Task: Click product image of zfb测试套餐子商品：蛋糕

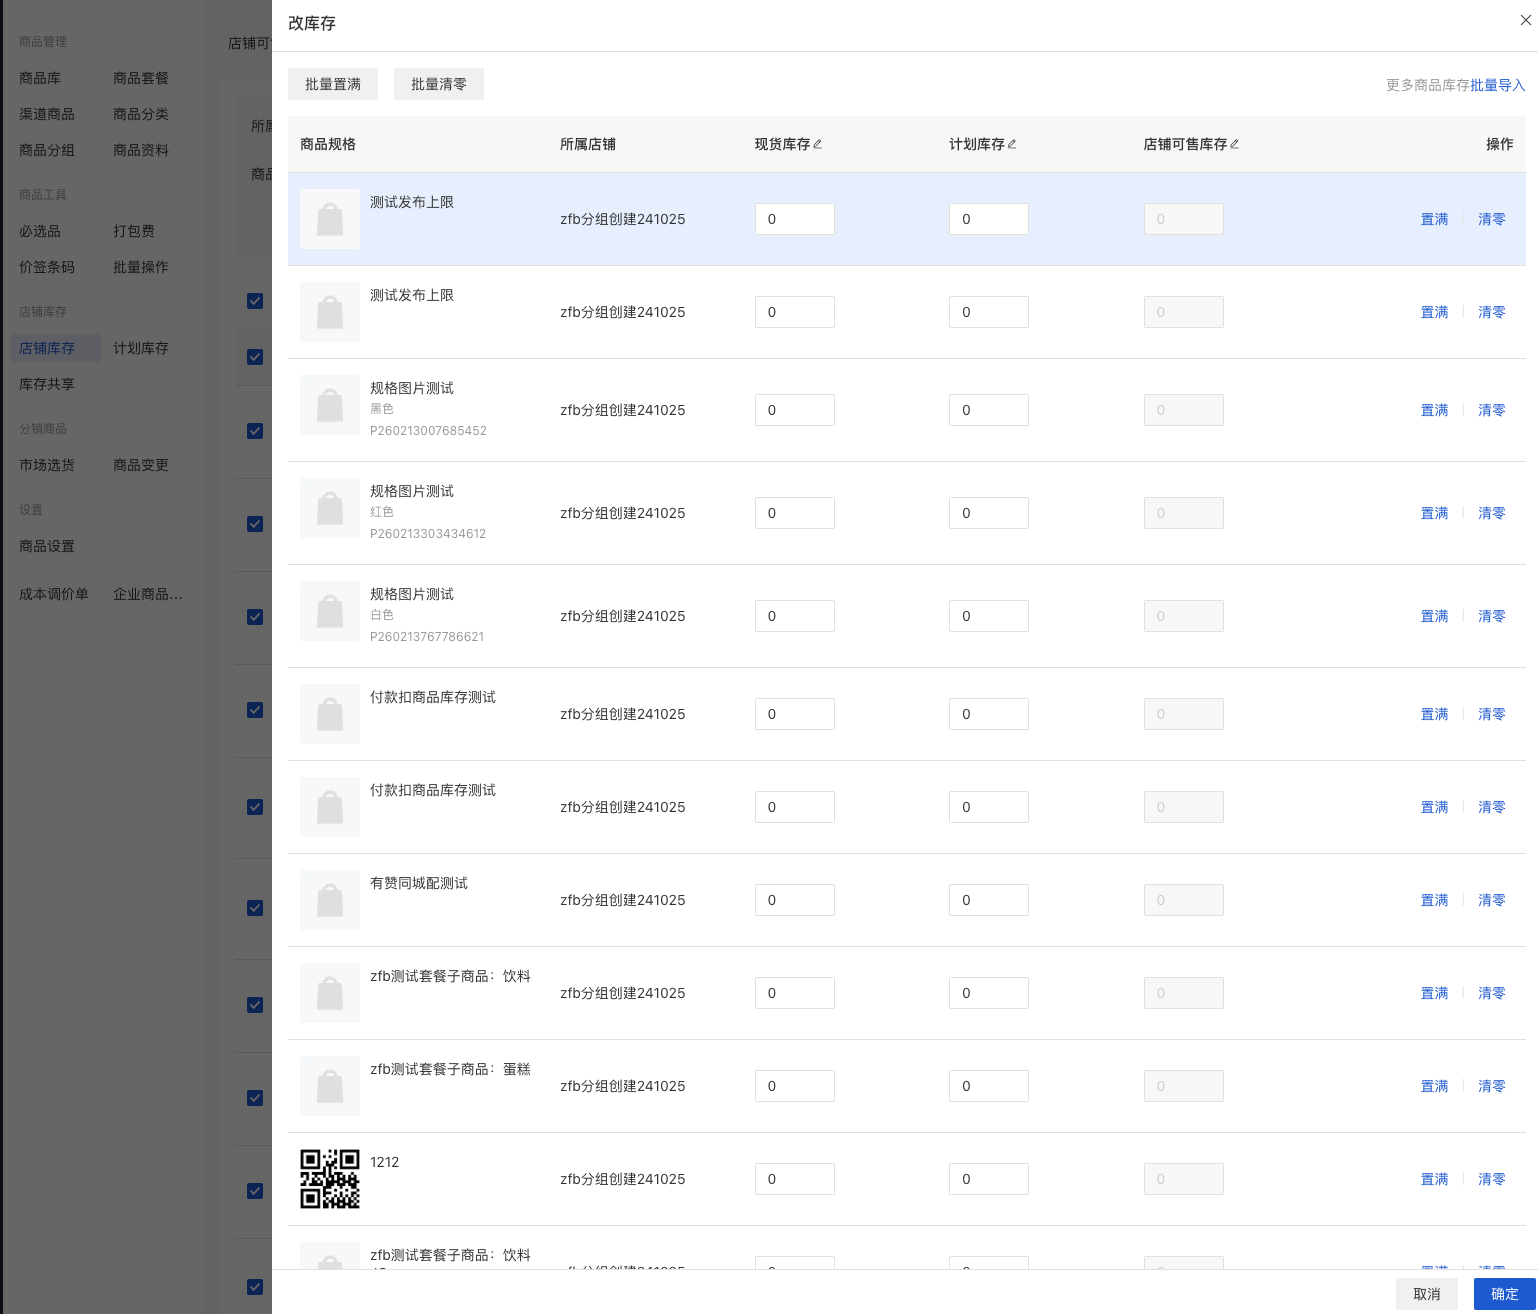Action: pos(330,1086)
